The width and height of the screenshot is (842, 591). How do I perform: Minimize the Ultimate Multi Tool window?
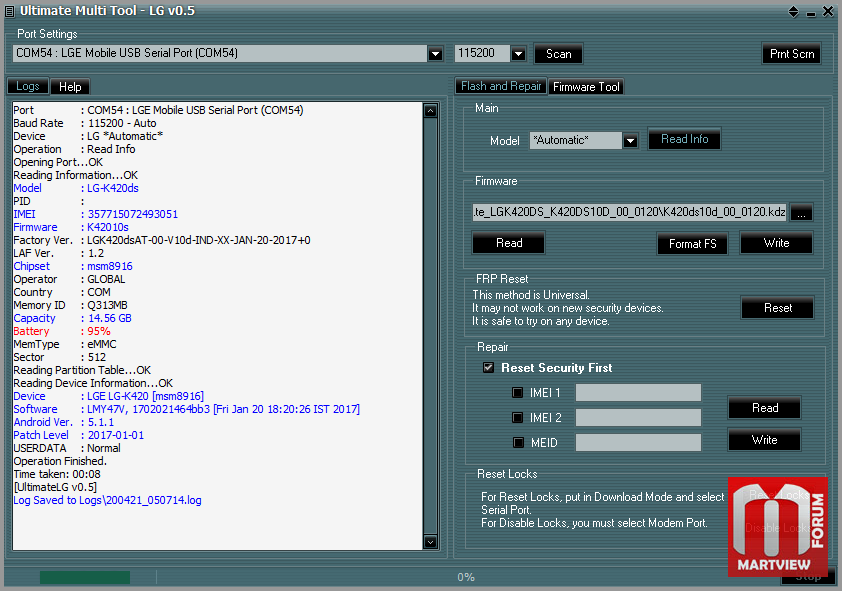point(811,12)
